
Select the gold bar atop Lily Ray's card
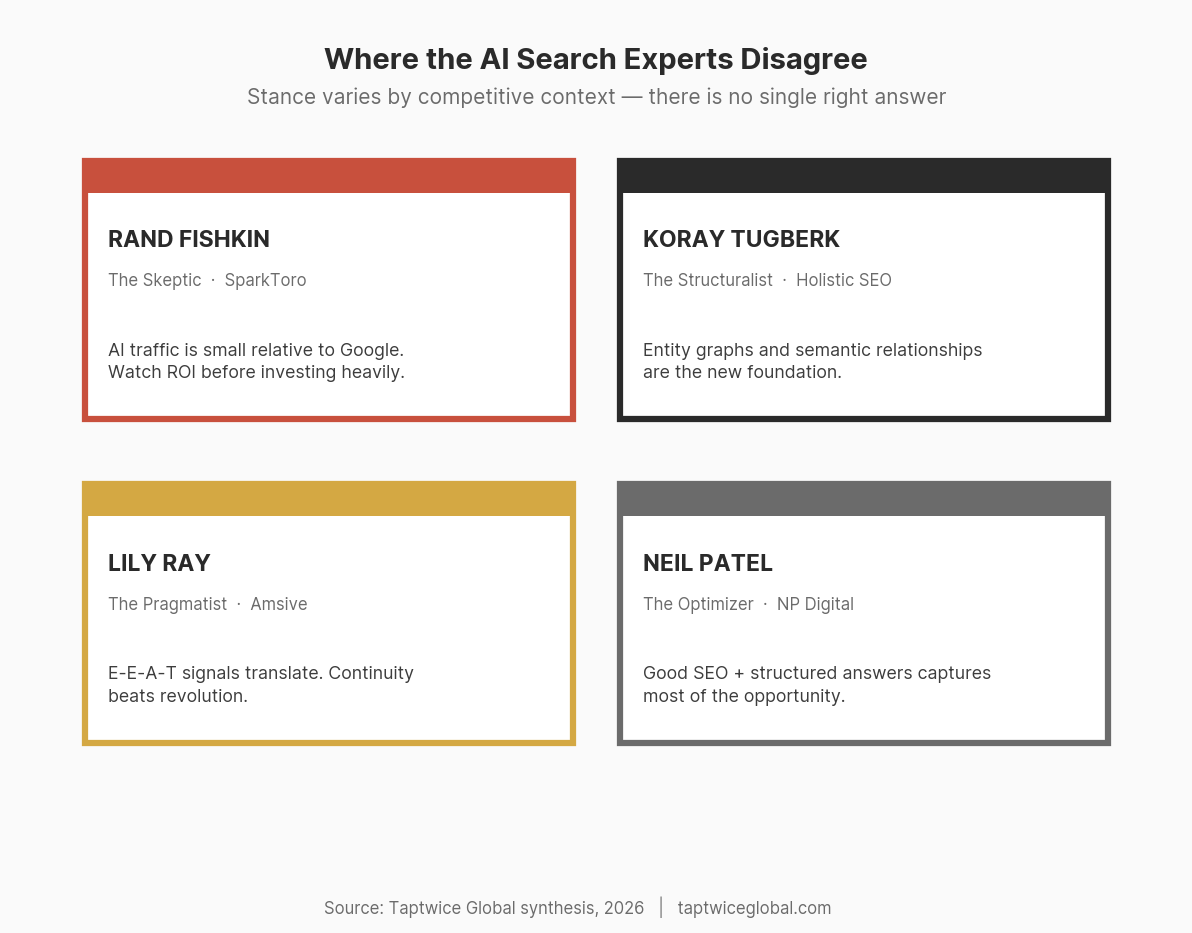click(x=329, y=498)
